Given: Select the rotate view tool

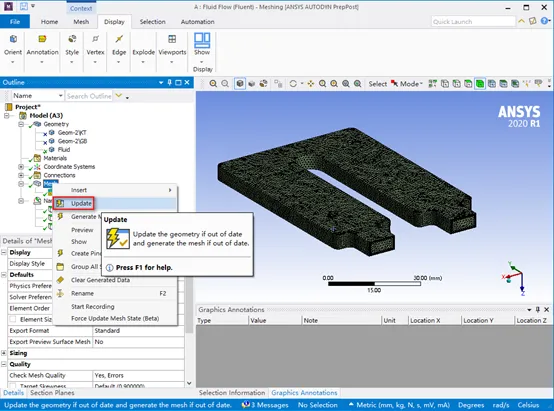Looking at the screenshot, I should click(293, 84).
